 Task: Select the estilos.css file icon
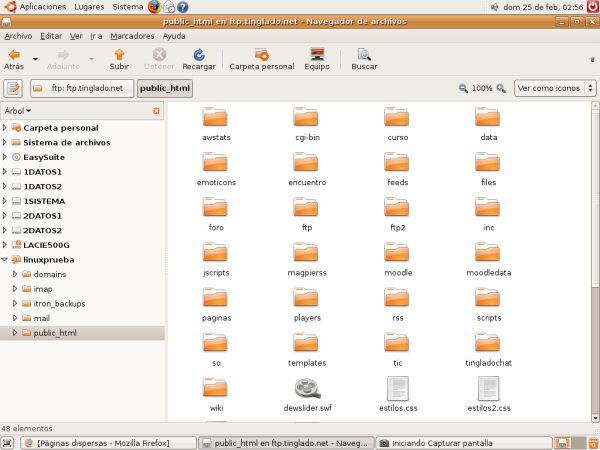click(398, 388)
